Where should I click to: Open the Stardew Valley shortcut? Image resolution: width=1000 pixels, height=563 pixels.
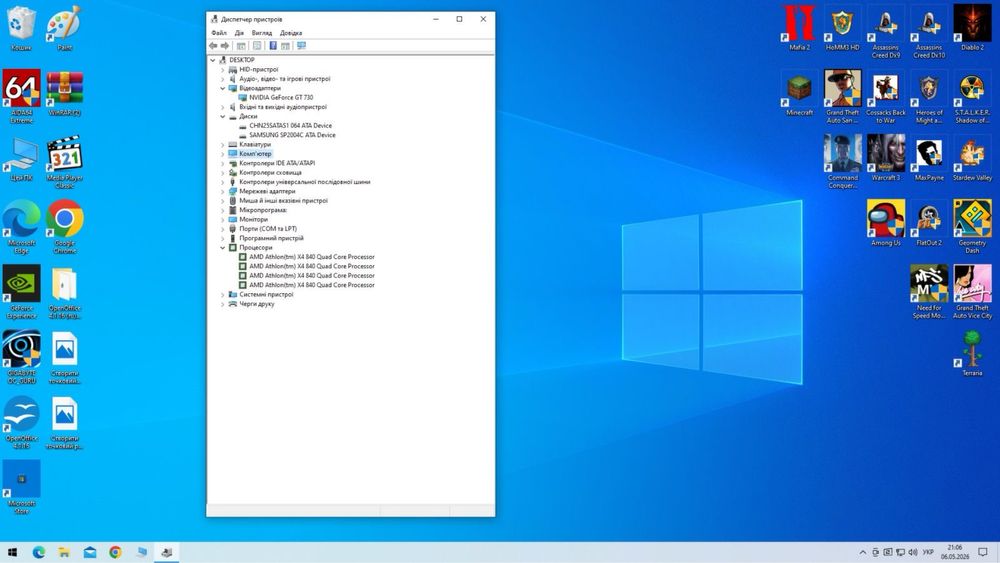[973, 158]
